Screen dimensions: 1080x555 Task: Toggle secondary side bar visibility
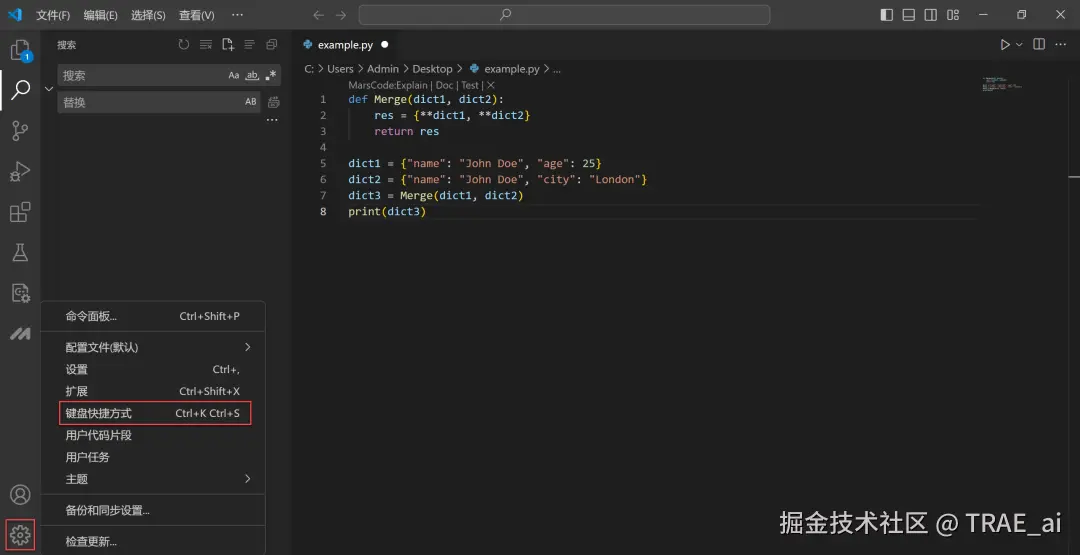(931, 15)
